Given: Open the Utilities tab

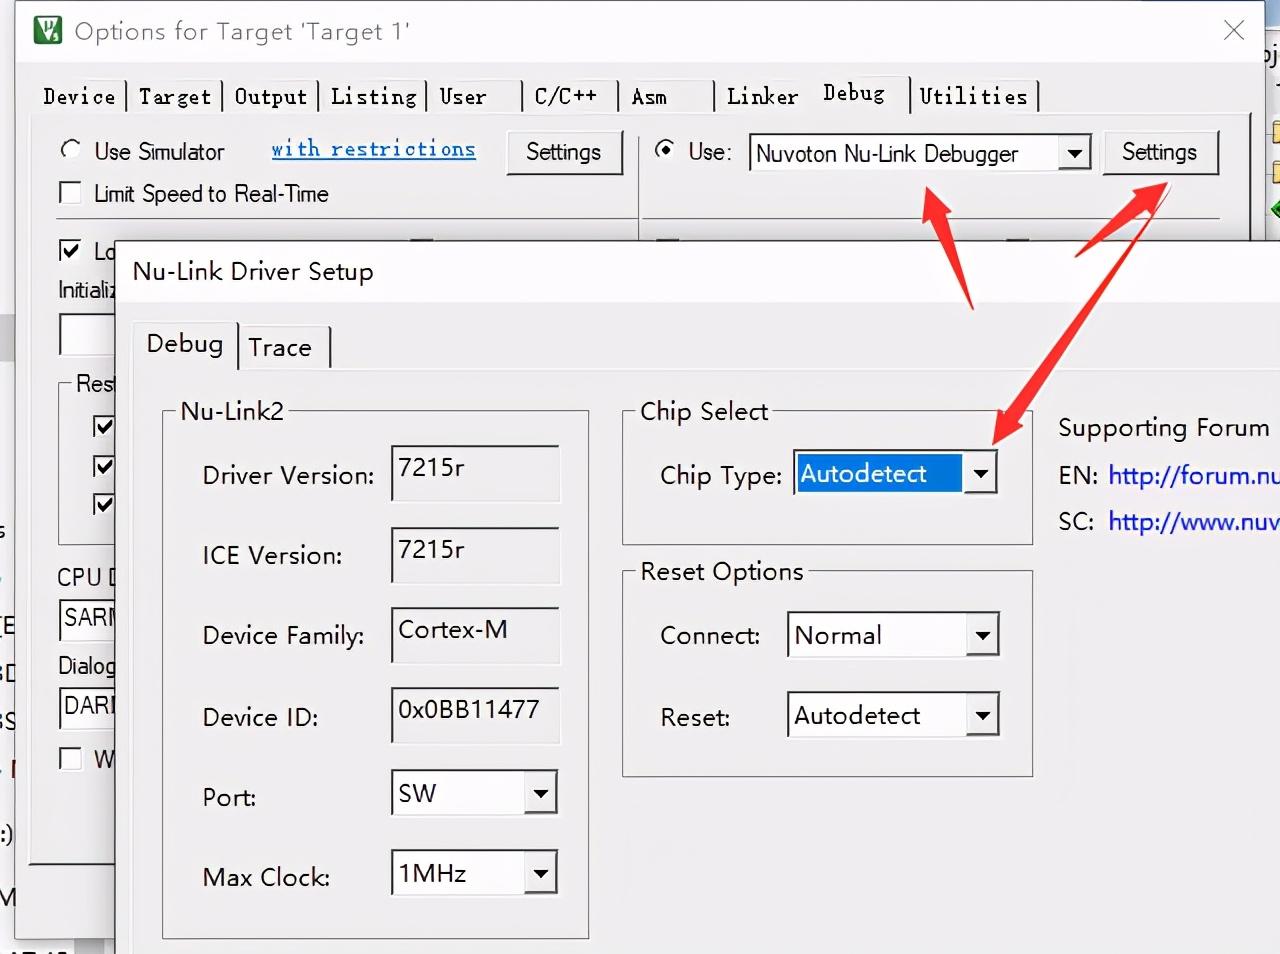Looking at the screenshot, I should click(974, 96).
